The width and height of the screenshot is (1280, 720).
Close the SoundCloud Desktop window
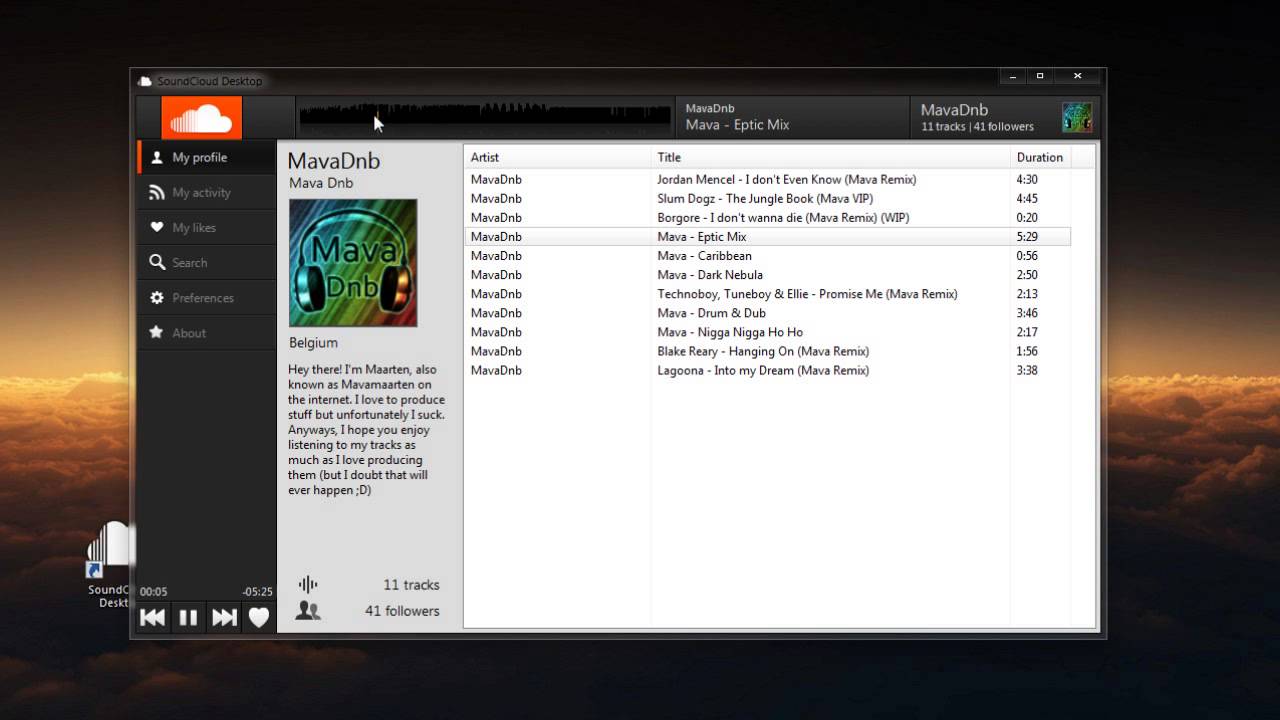coord(1077,76)
